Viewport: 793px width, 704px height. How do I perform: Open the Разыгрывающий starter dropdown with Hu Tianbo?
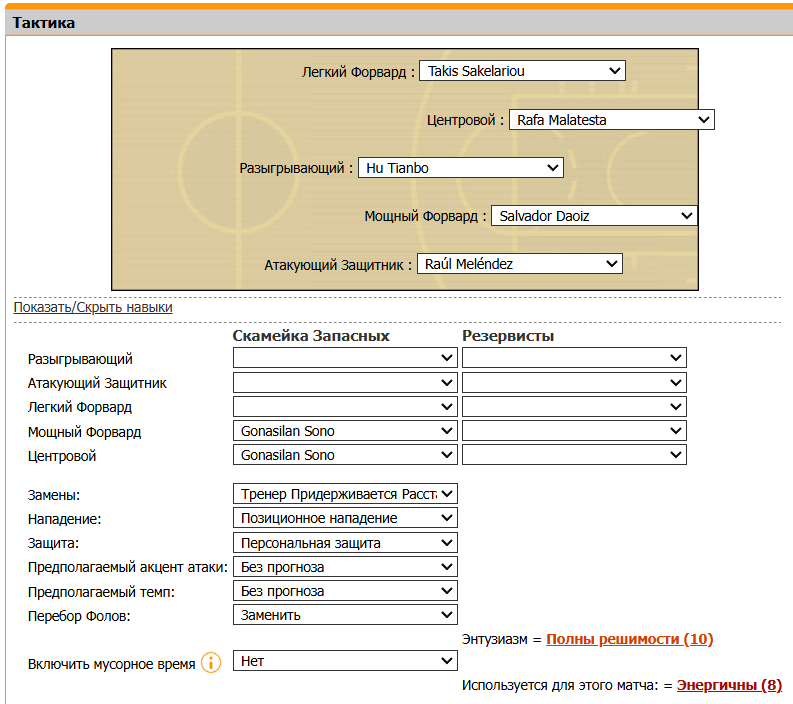coord(460,167)
